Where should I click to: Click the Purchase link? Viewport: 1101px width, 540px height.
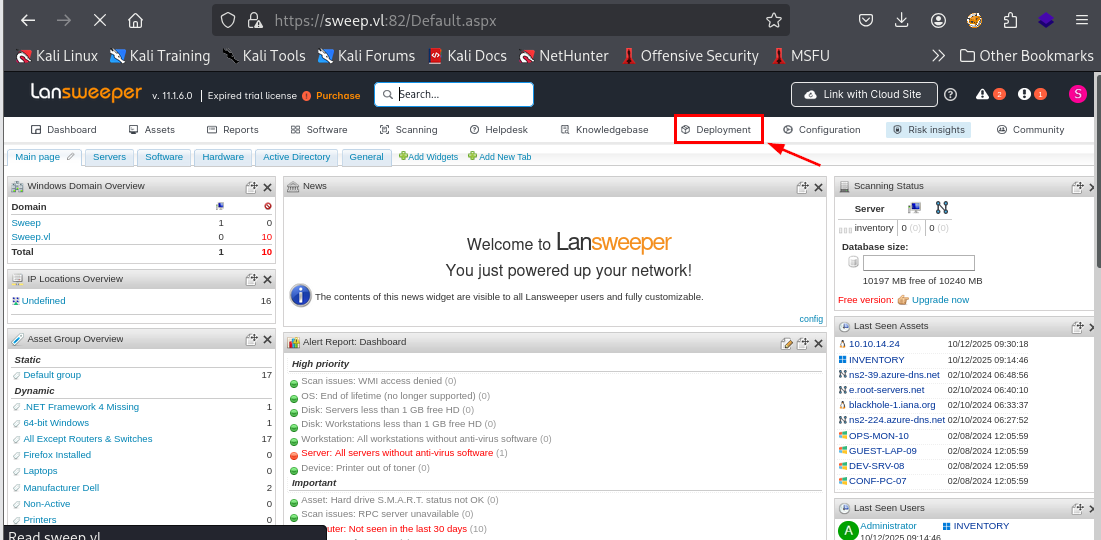click(338, 96)
